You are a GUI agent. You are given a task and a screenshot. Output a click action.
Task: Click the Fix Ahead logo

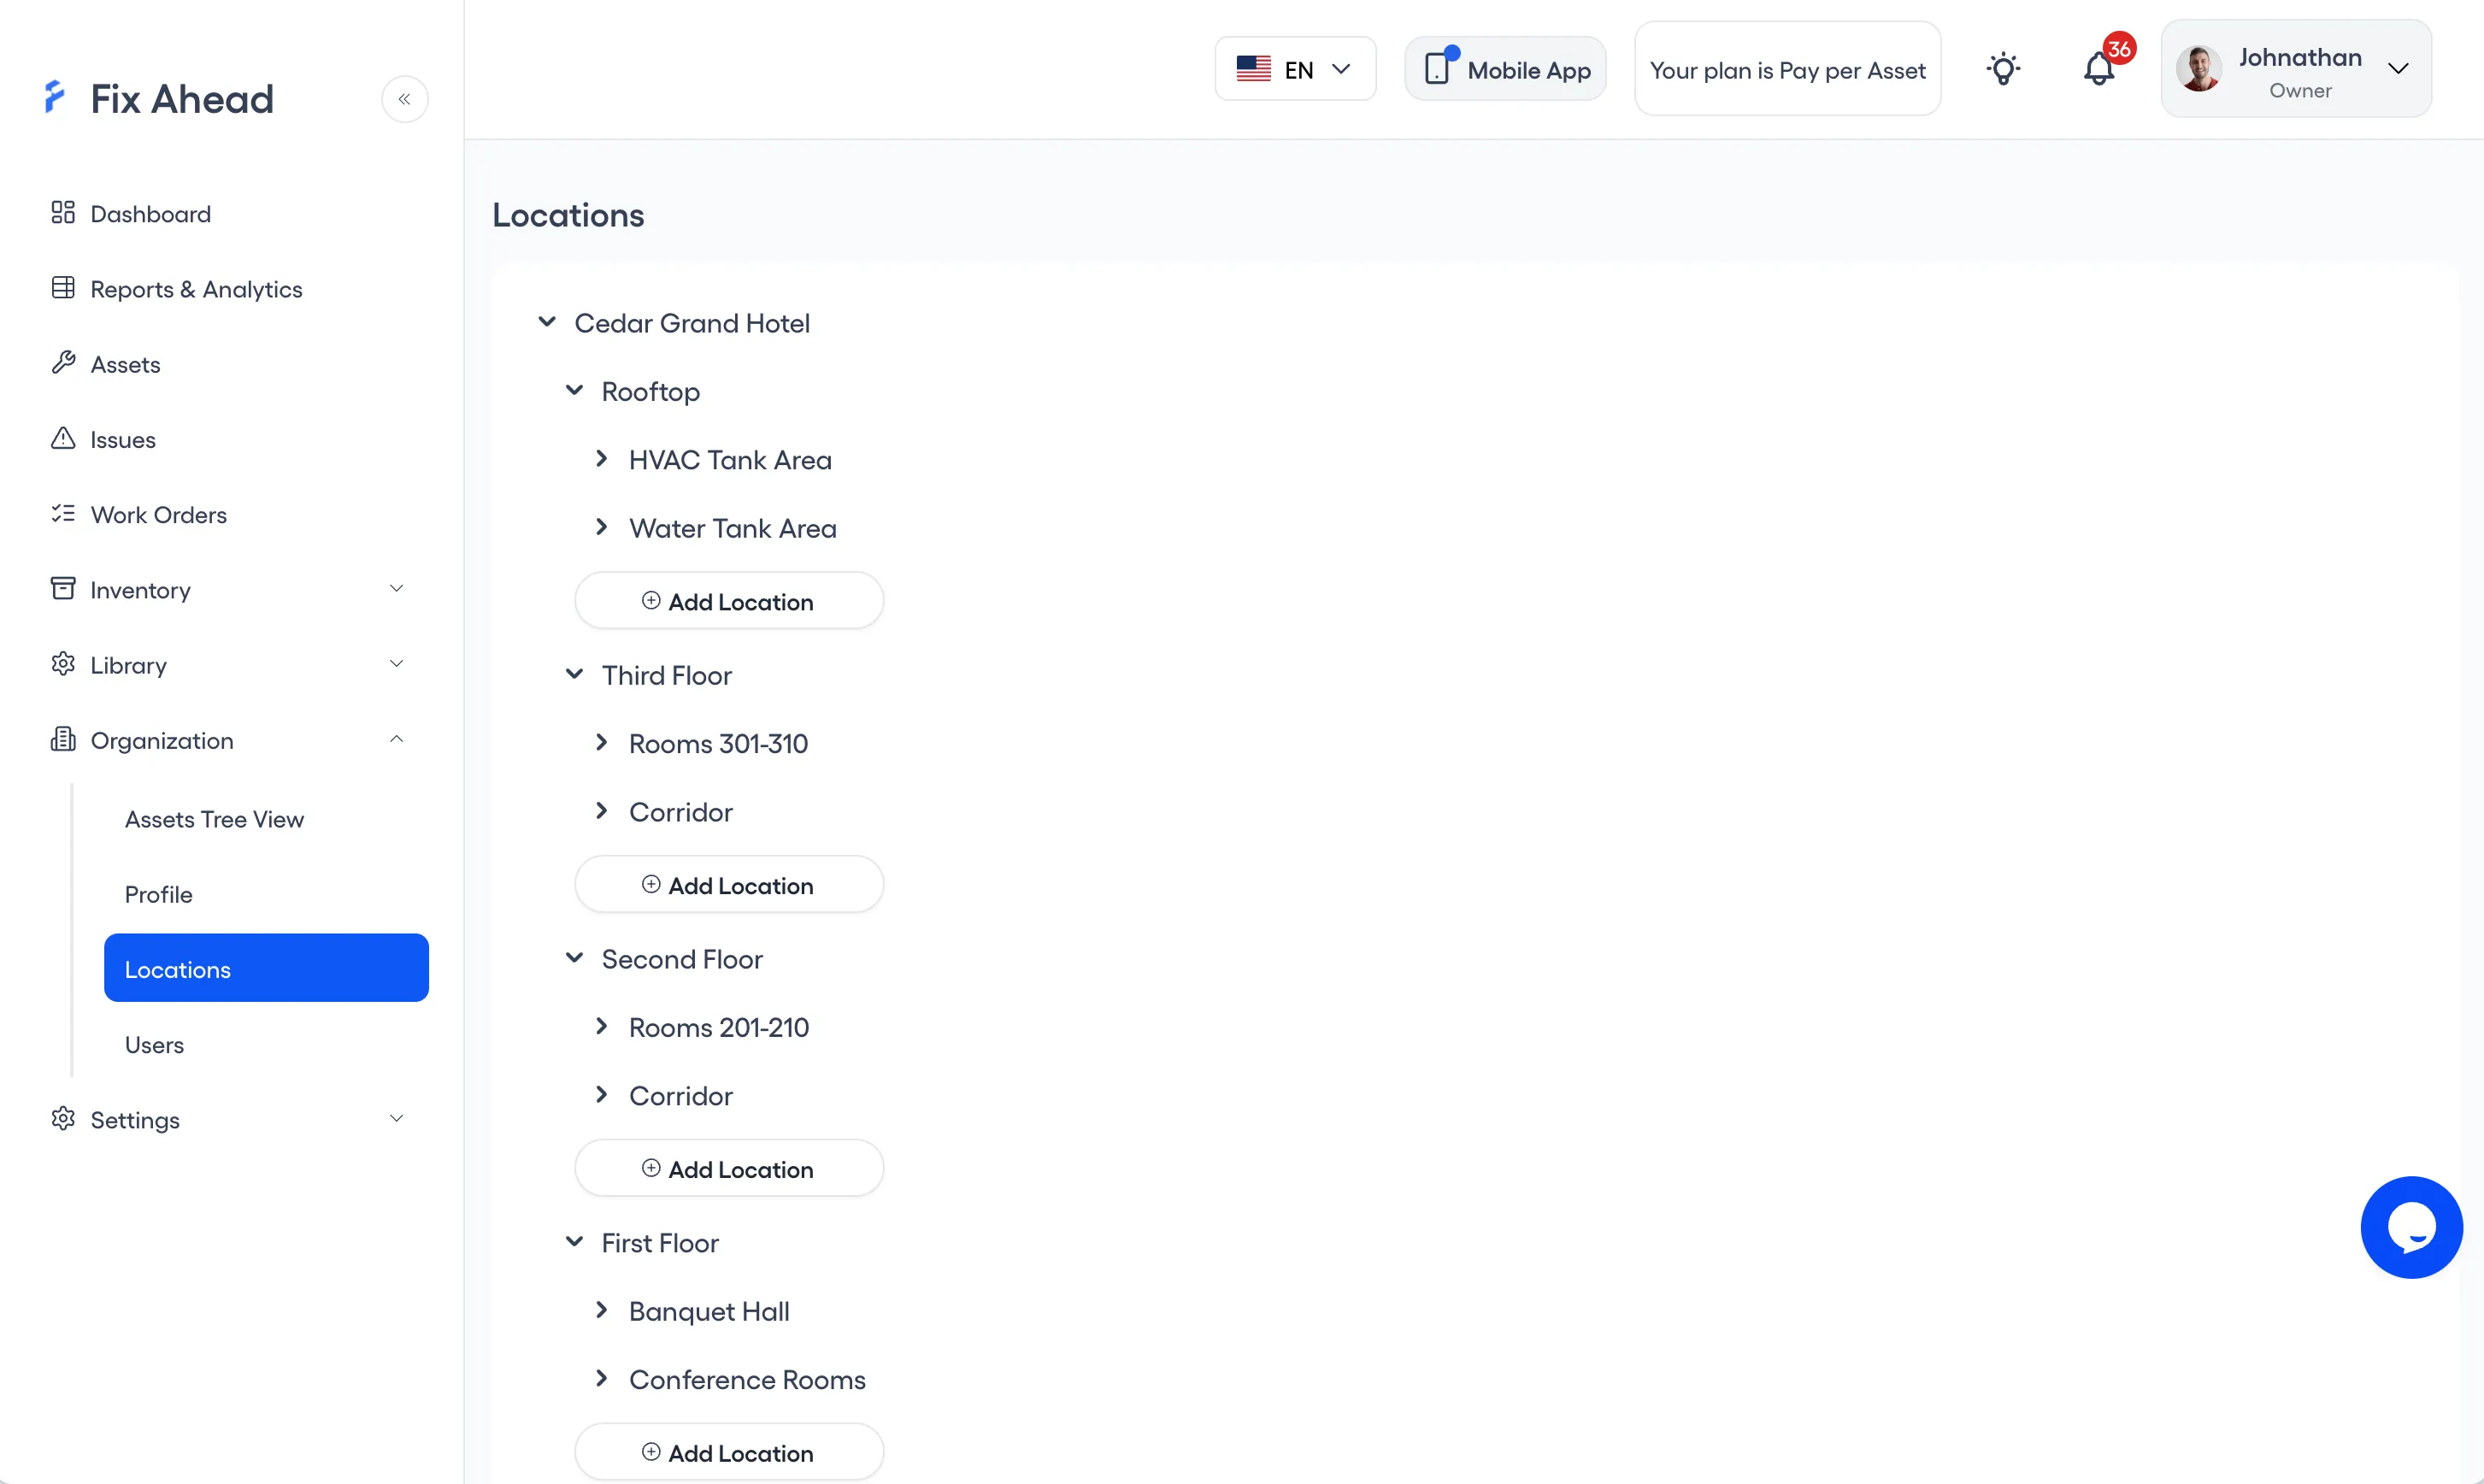click(160, 99)
